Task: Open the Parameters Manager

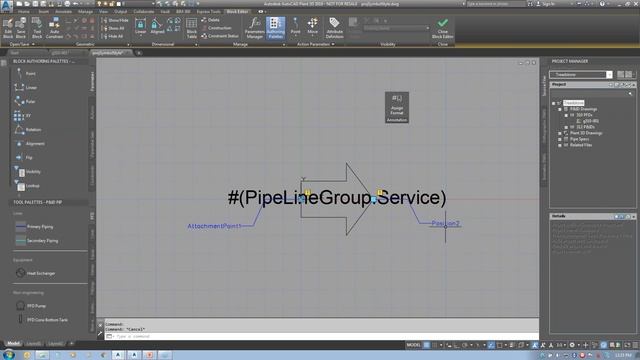Action: [x=254, y=28]
